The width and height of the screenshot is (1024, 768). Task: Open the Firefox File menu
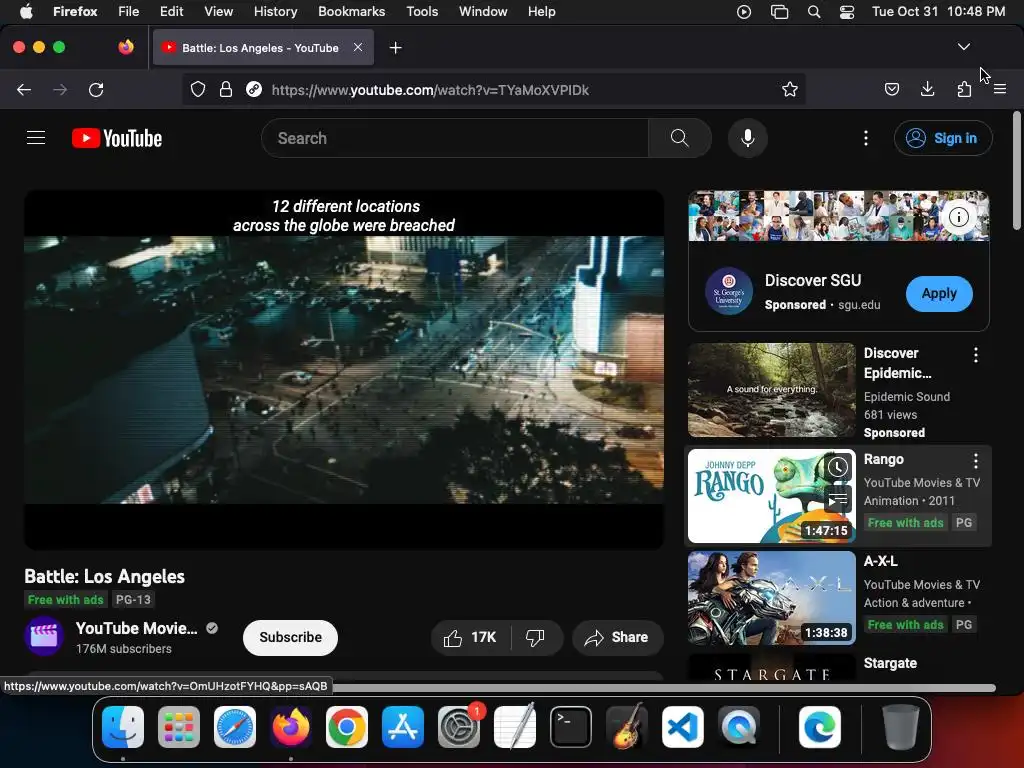pyautogui.click(x=129, y=12)
